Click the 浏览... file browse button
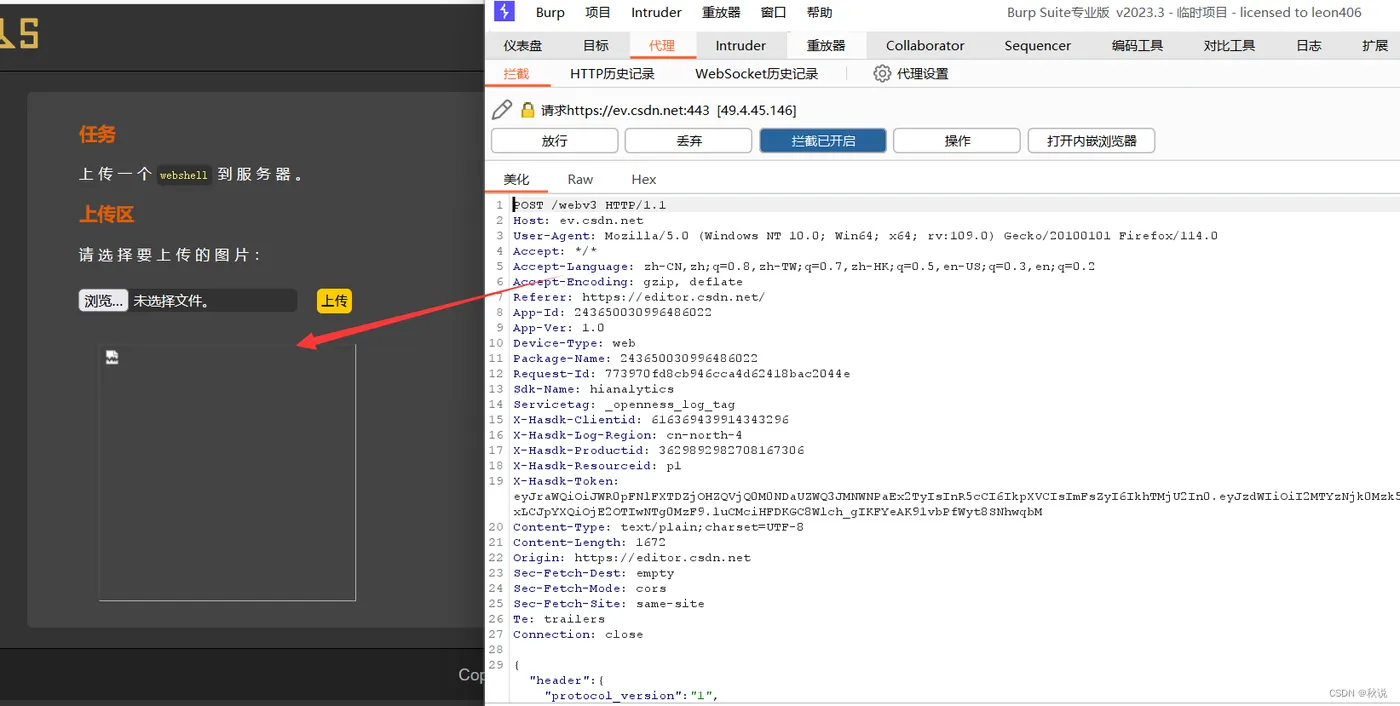The height and width of the screenshot is (706, 1400). [x=103, y=301]
